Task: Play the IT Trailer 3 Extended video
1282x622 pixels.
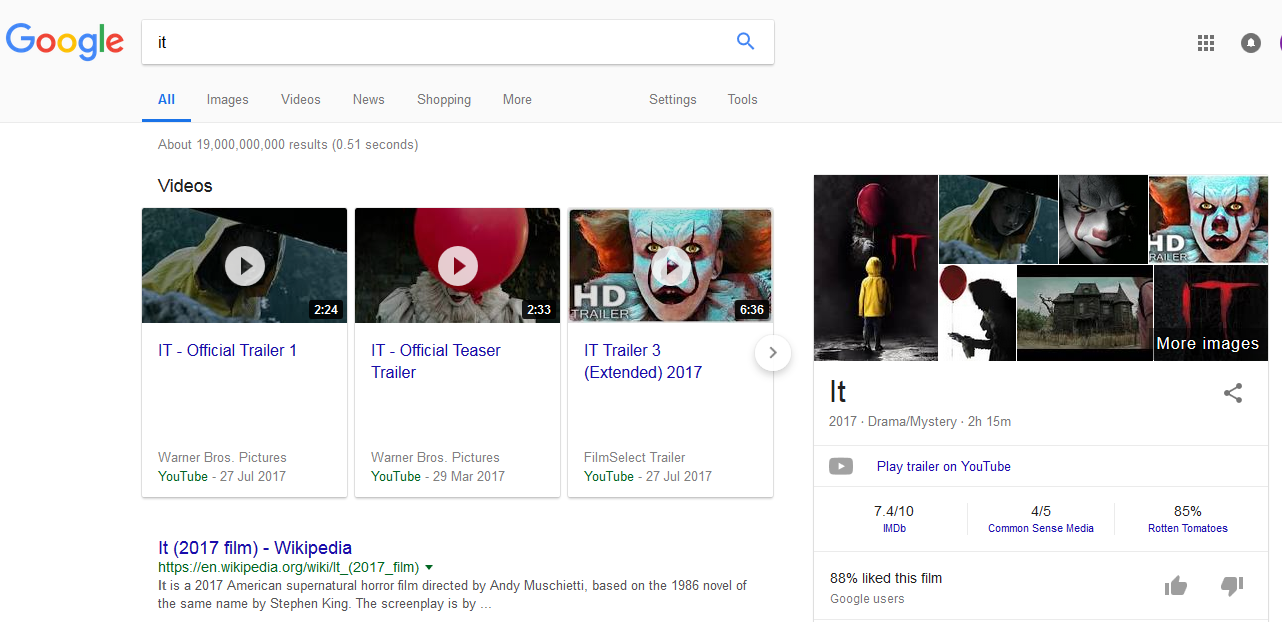Action: (x=671, y=266)
